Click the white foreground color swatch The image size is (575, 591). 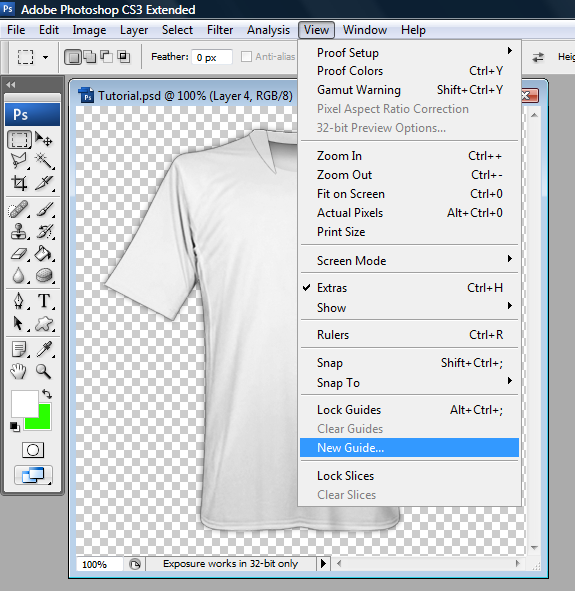pos(24,403)
